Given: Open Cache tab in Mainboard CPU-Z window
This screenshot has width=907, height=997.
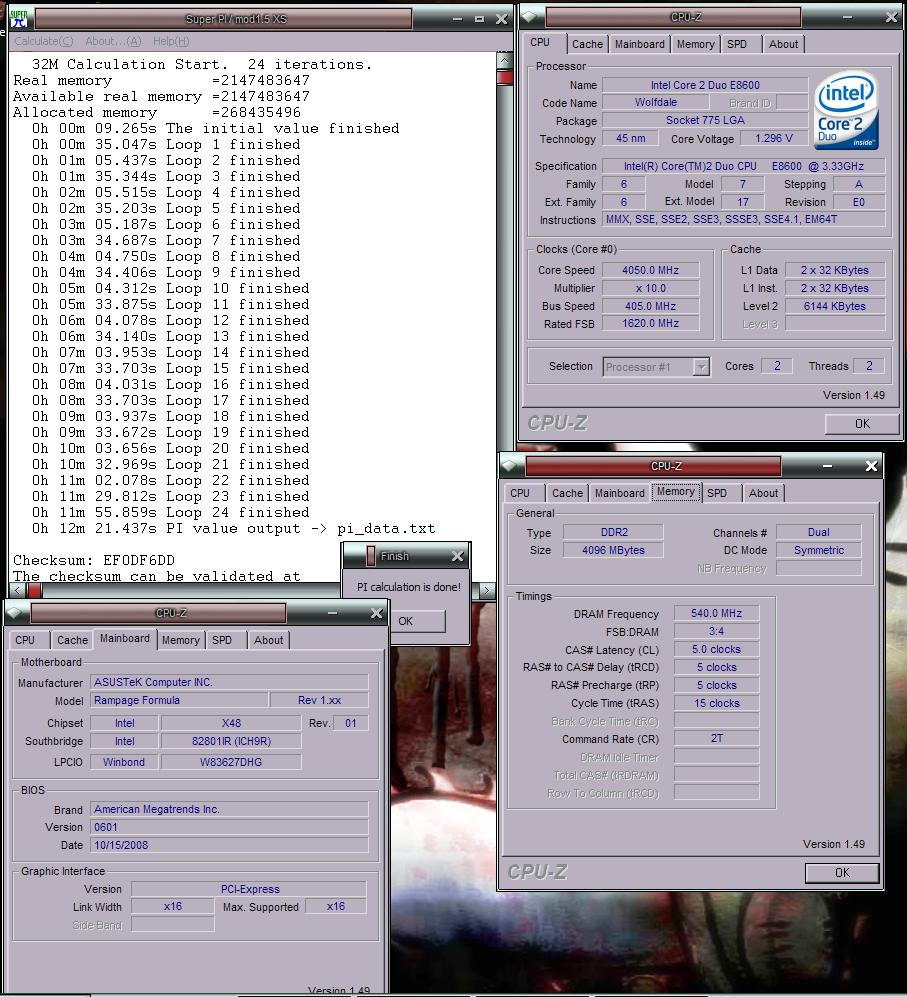Looking at the screenshot, I should pos(73,640).
